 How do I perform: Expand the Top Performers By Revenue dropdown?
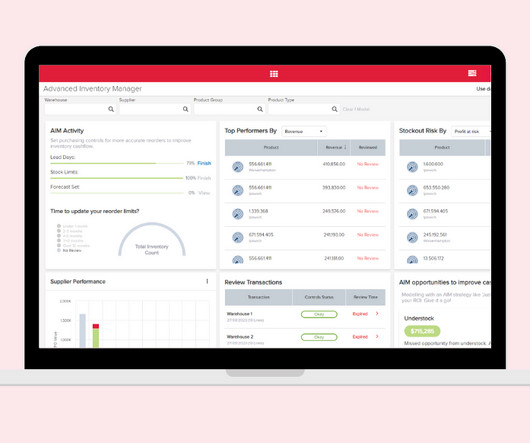[304, 131]
